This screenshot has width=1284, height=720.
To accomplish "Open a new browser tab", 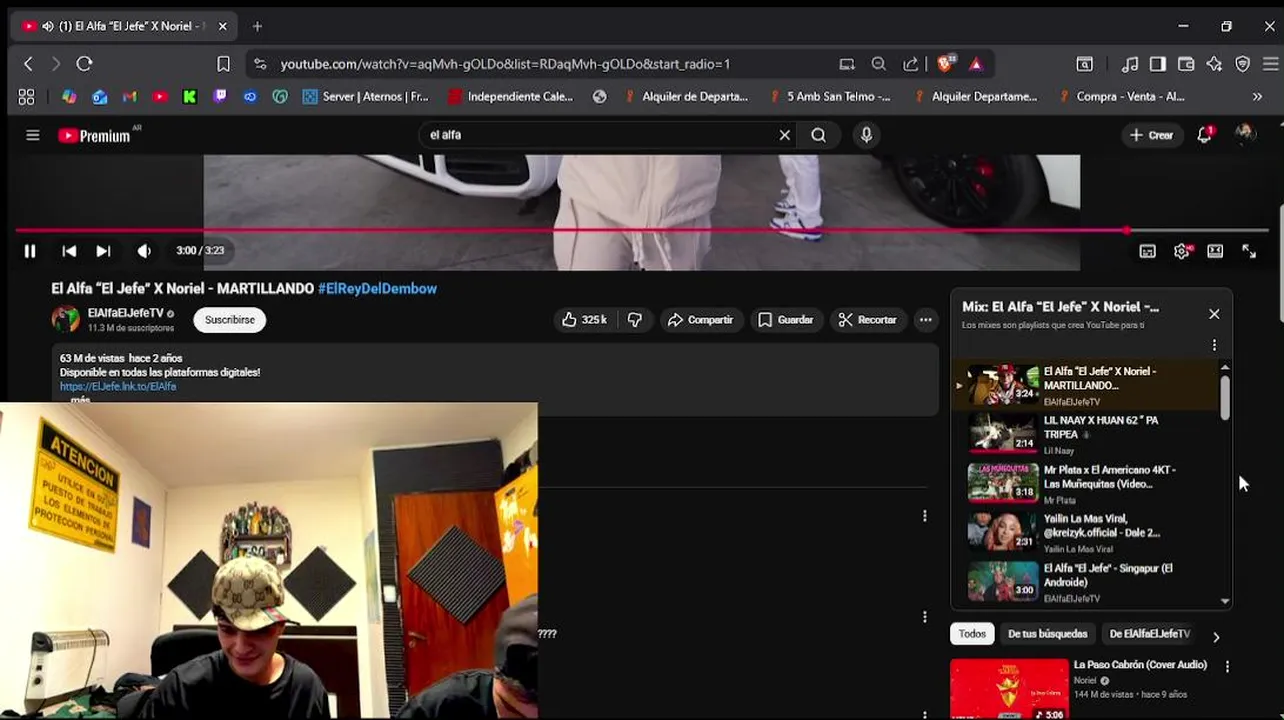I will [257, 26].
